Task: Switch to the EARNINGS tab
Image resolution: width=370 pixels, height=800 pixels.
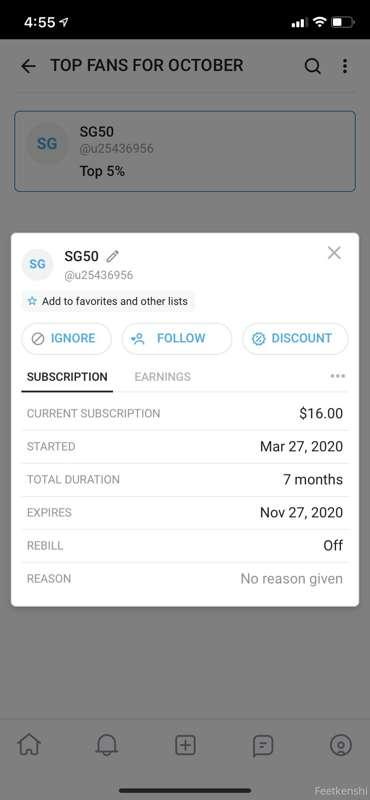Action: 162,377
